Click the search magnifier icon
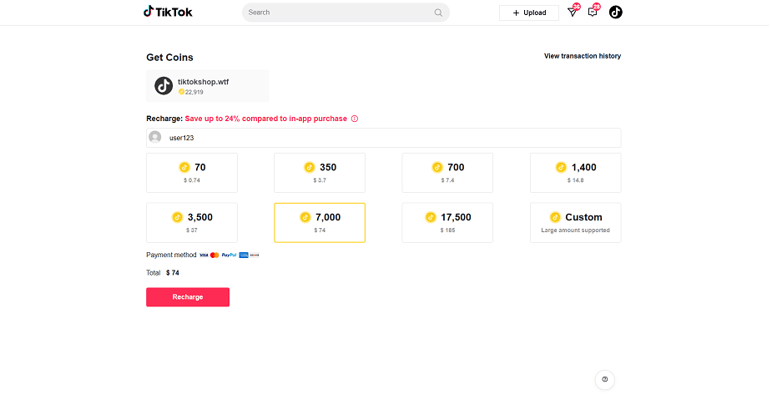772x400 pixels. click(438, 13)
